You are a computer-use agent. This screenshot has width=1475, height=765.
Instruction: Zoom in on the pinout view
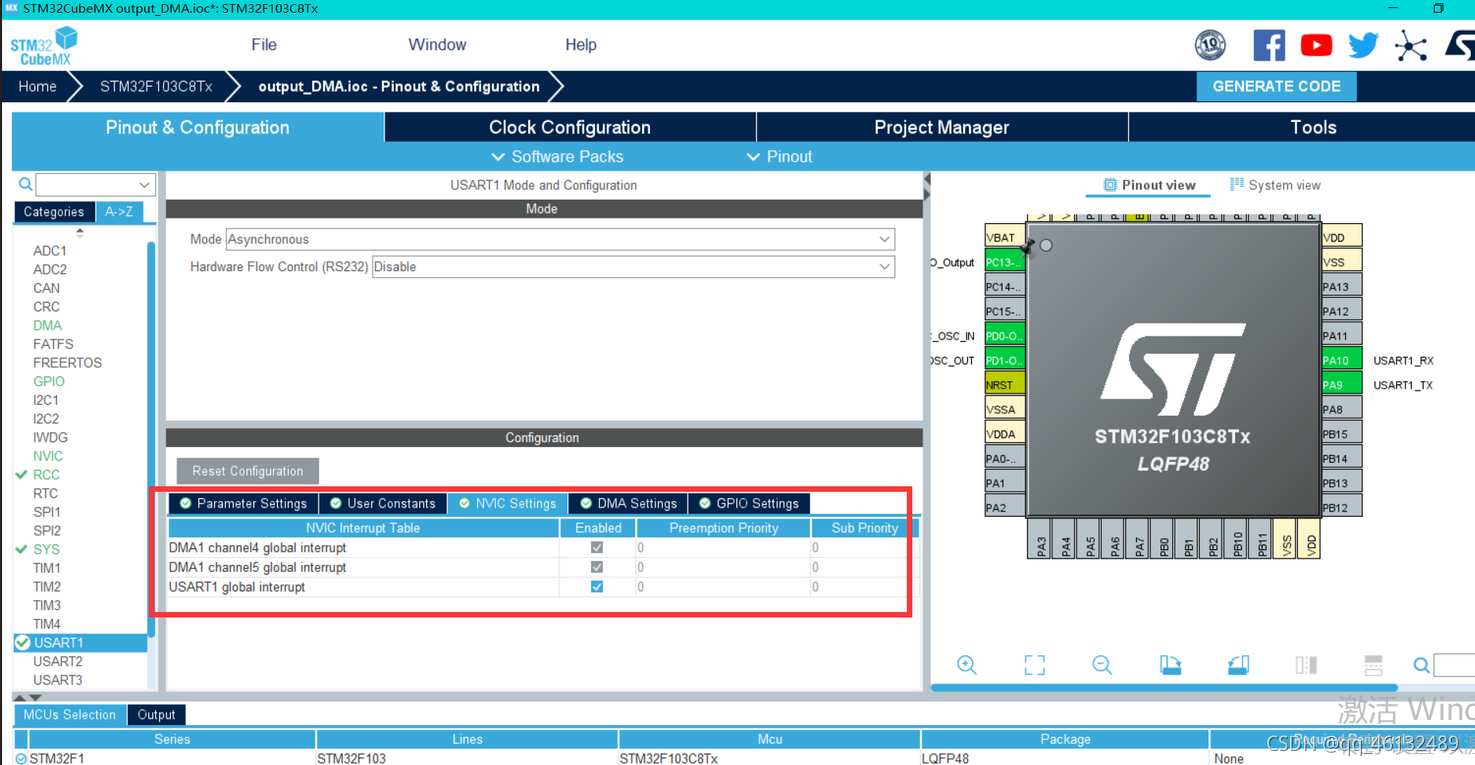click(966, 665)
